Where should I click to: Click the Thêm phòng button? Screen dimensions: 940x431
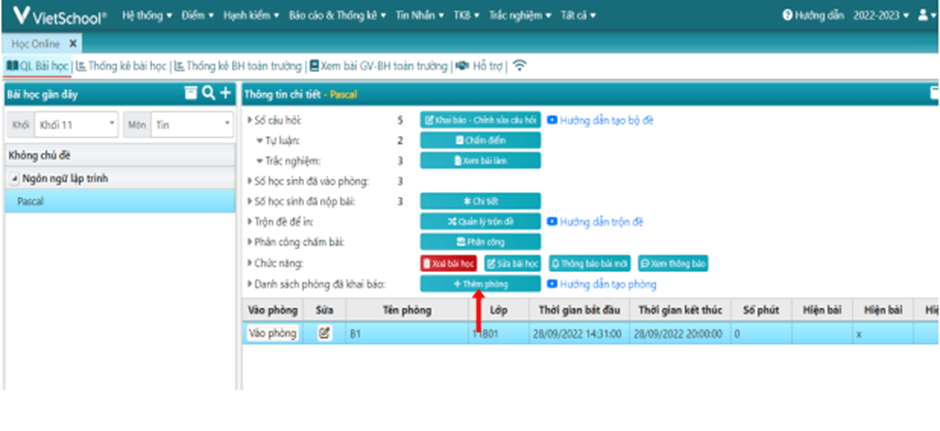point(479,284)
